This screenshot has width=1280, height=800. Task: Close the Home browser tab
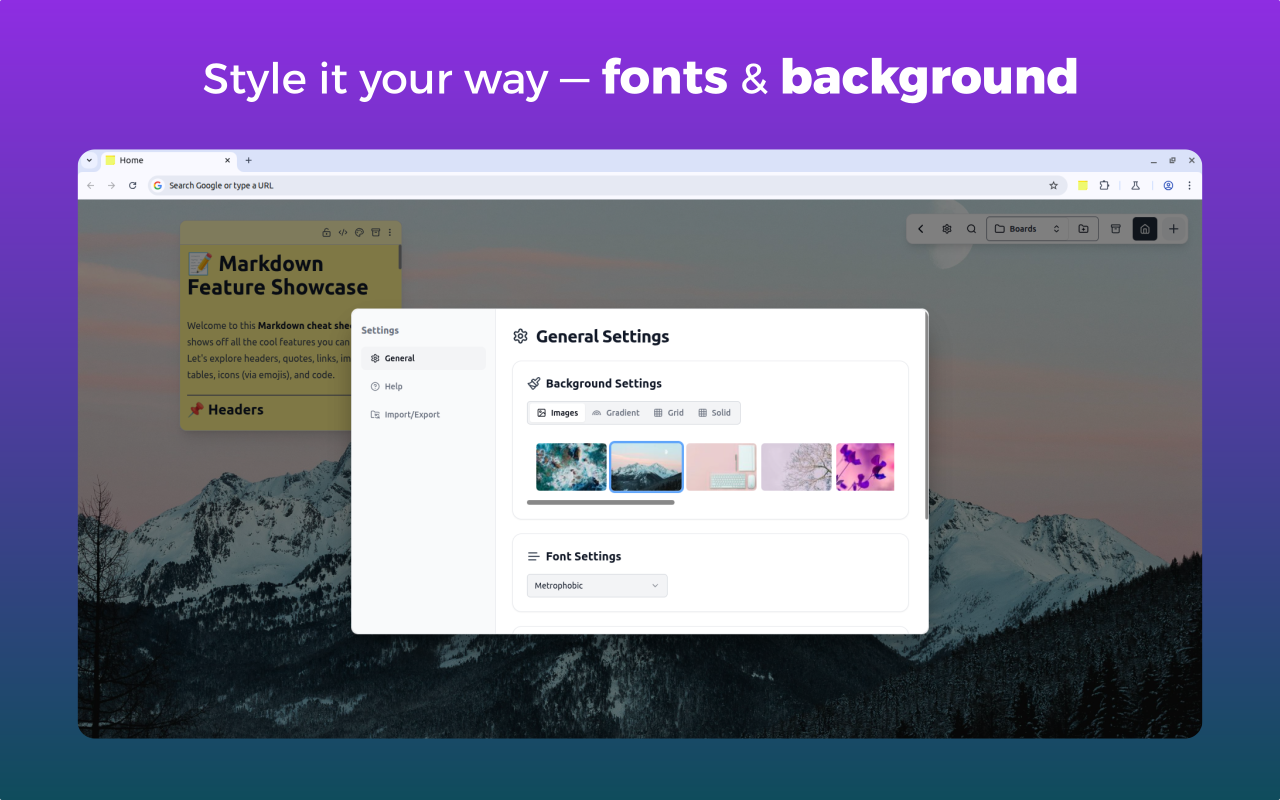click(x=227, y=160)
